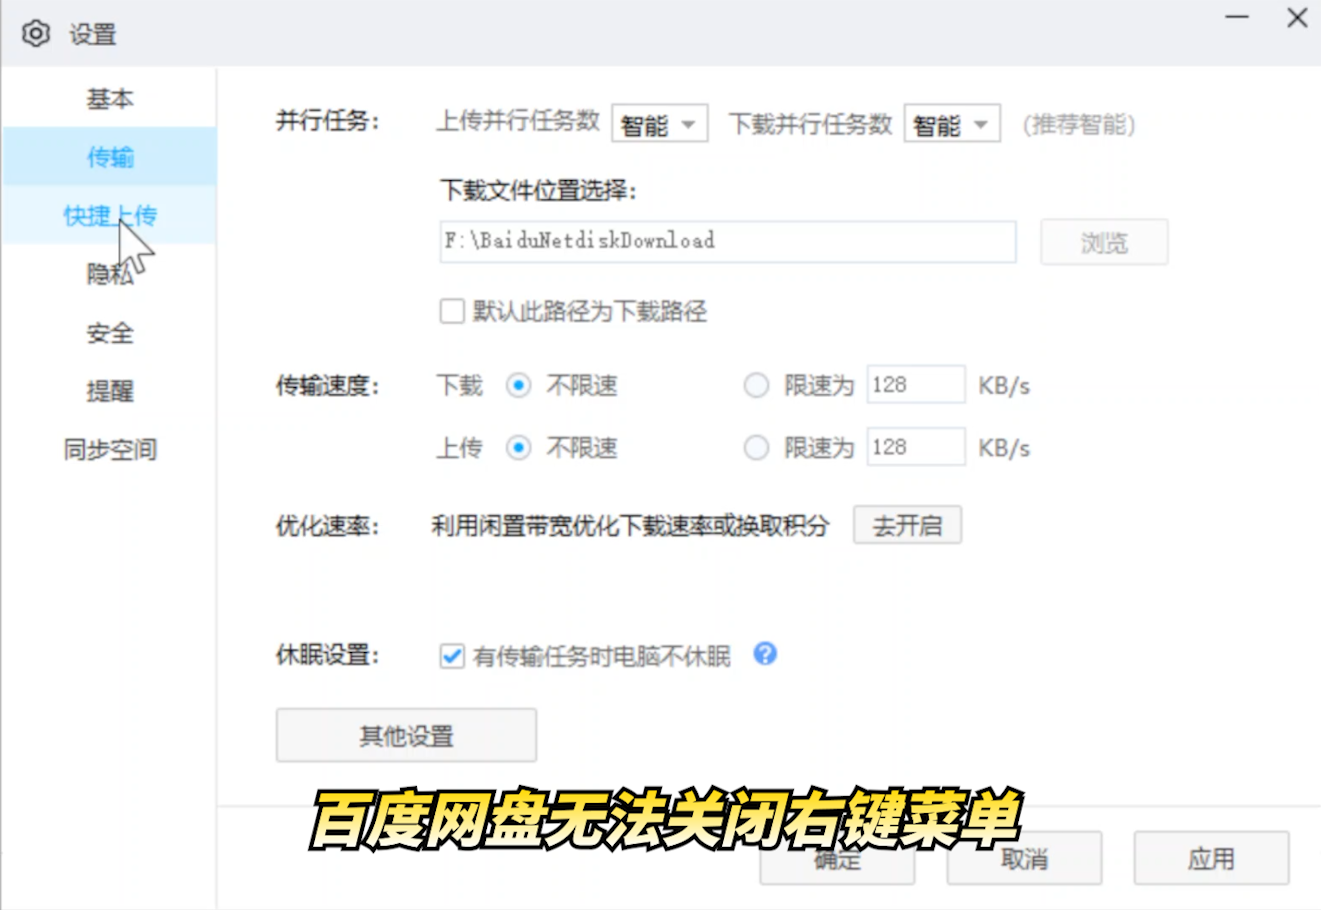The image size is (1321, 910).
Task: Select unlimited download speed radio button
Action: (518, 386)
